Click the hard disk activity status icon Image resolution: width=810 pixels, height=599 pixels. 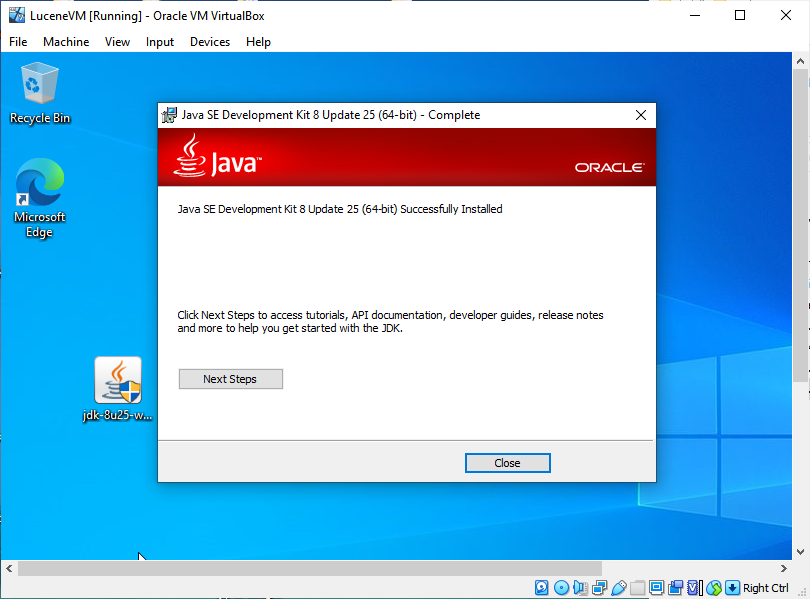click(x=541, y=588)
